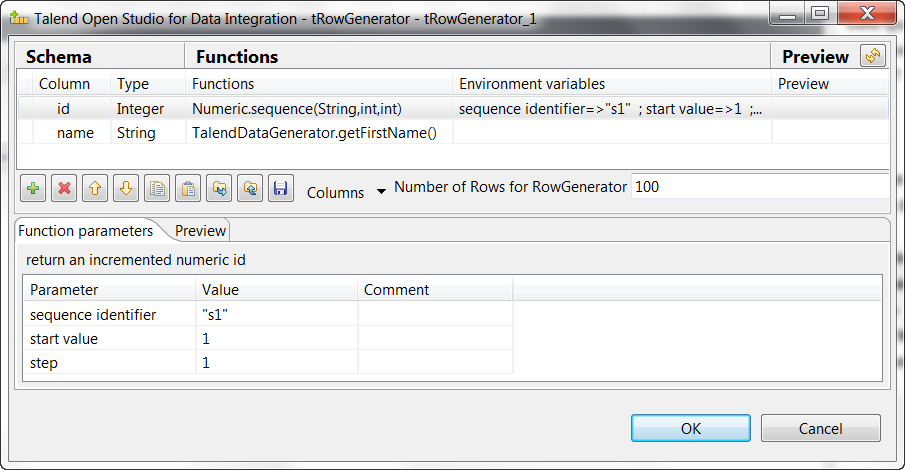Click the green plus add-column icon
Screen dimensions: 905x470
click(34, 187)
